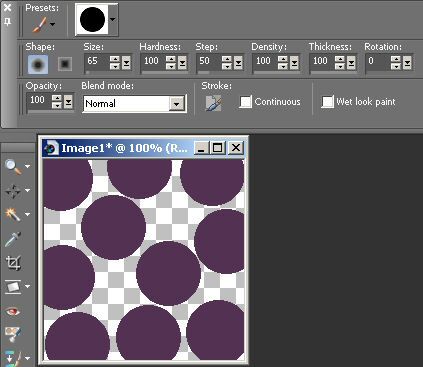Open the Rotation slider dropdown
Viewport: 423px width, 367px height.
pos(407,62)
